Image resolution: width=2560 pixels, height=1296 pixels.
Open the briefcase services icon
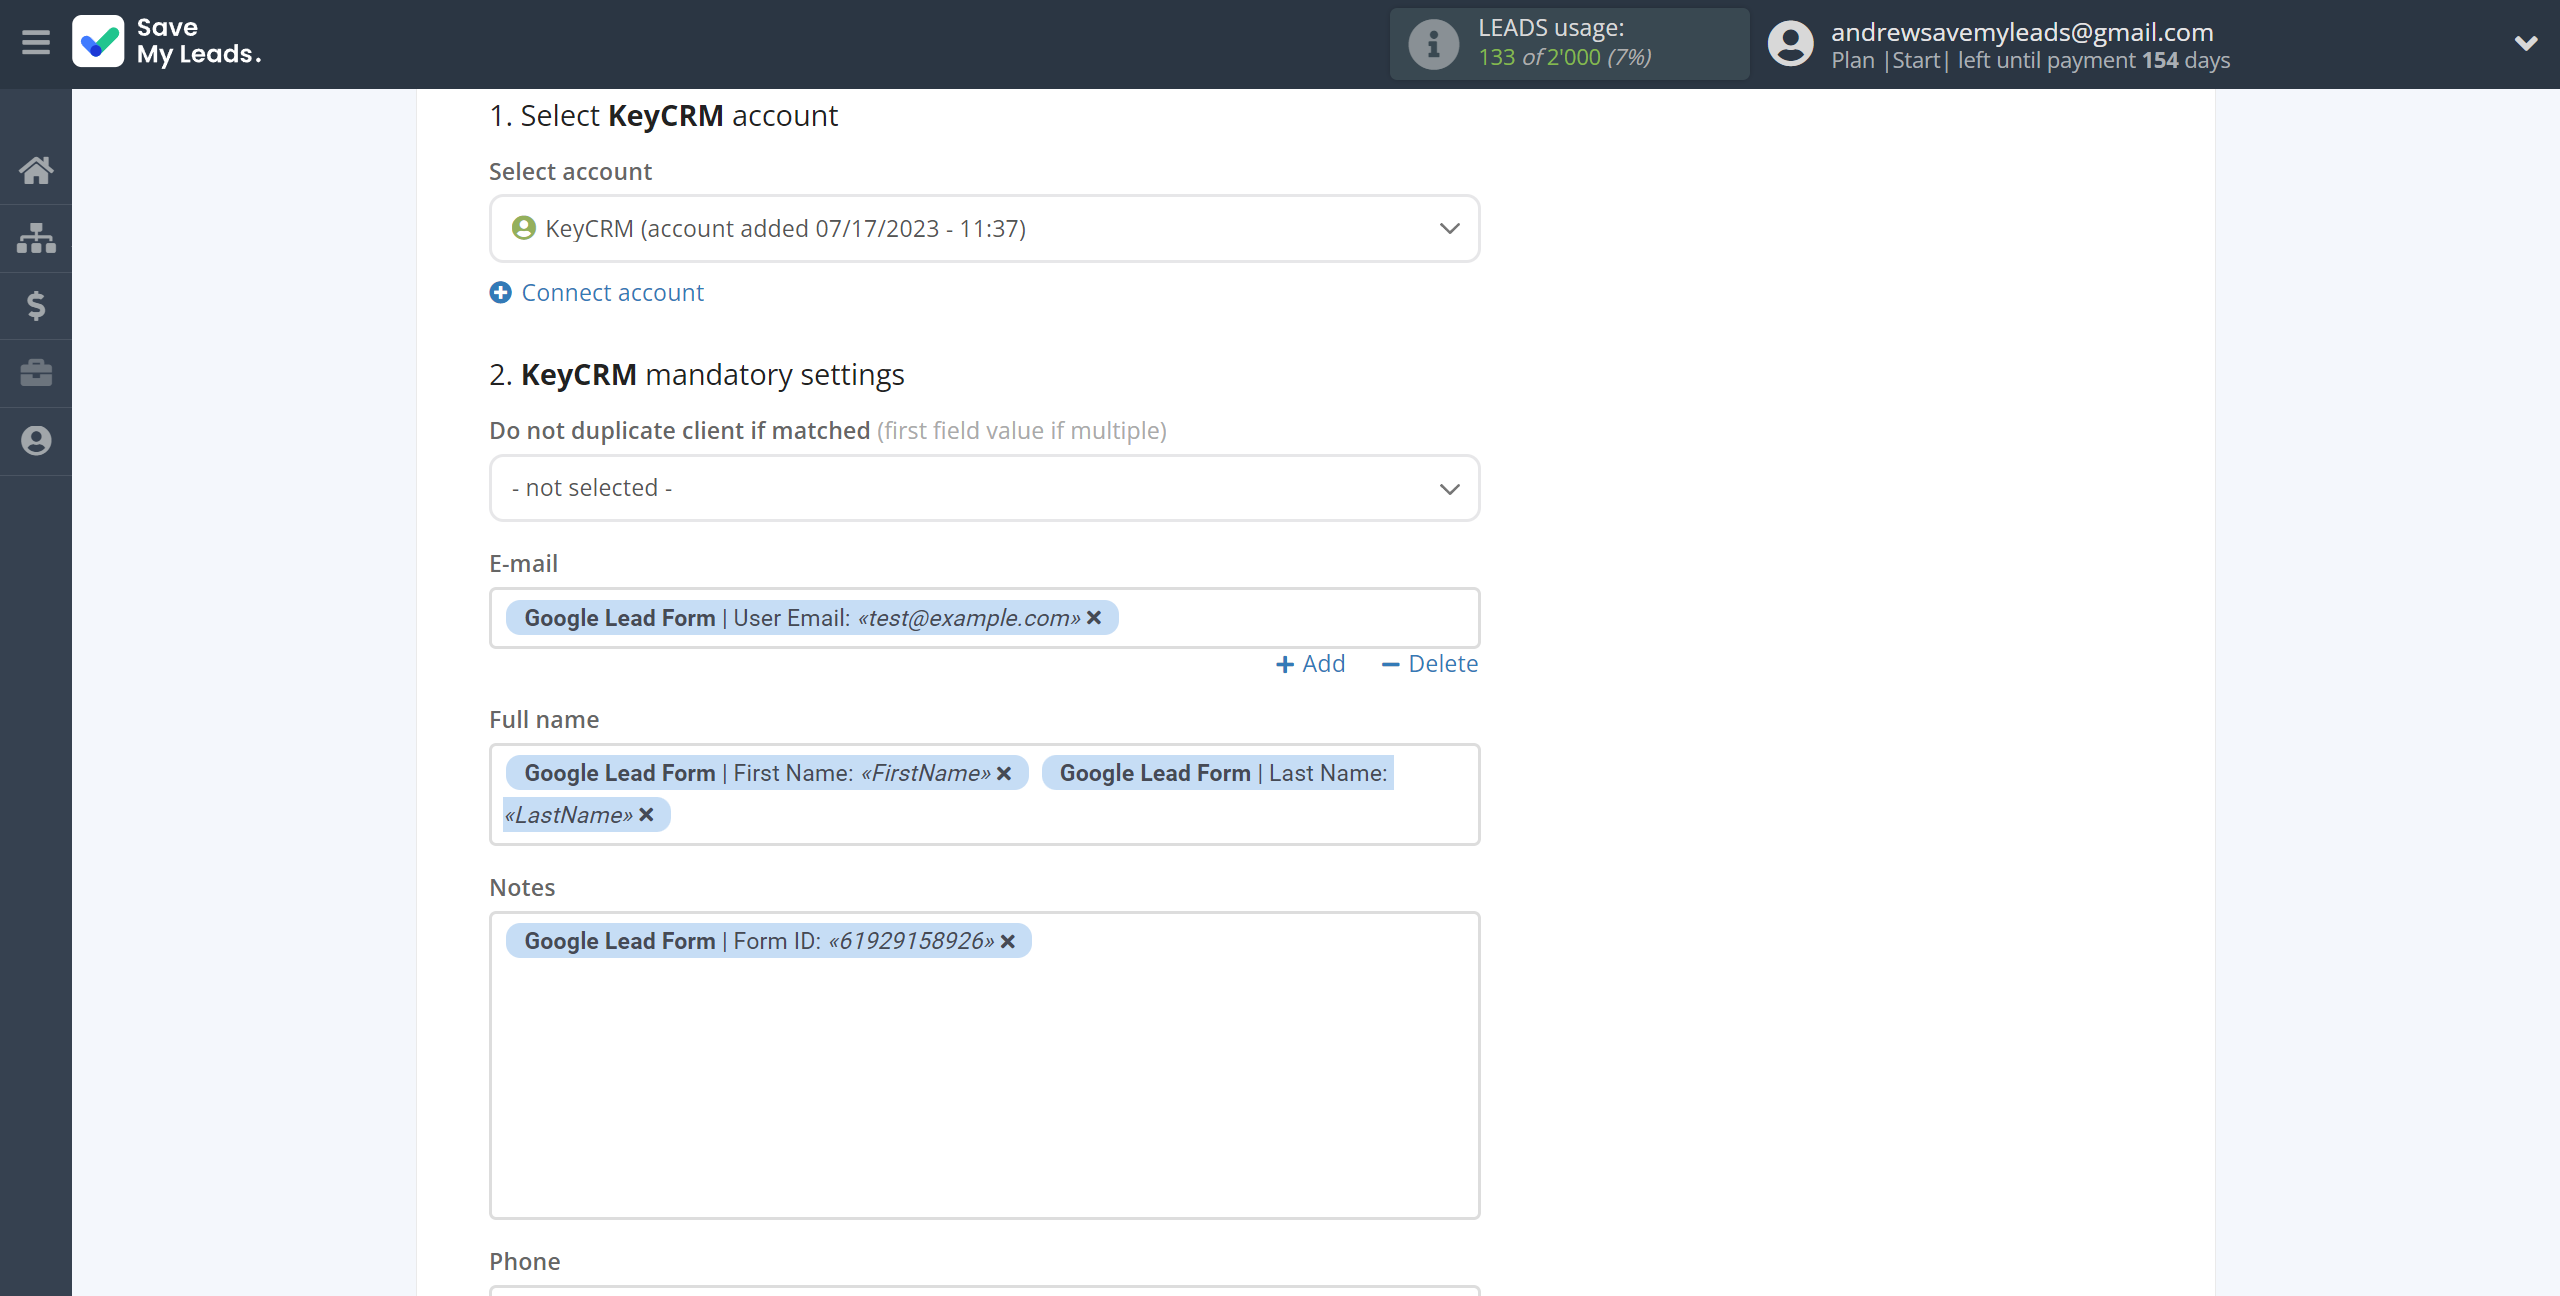coord(36,373)
